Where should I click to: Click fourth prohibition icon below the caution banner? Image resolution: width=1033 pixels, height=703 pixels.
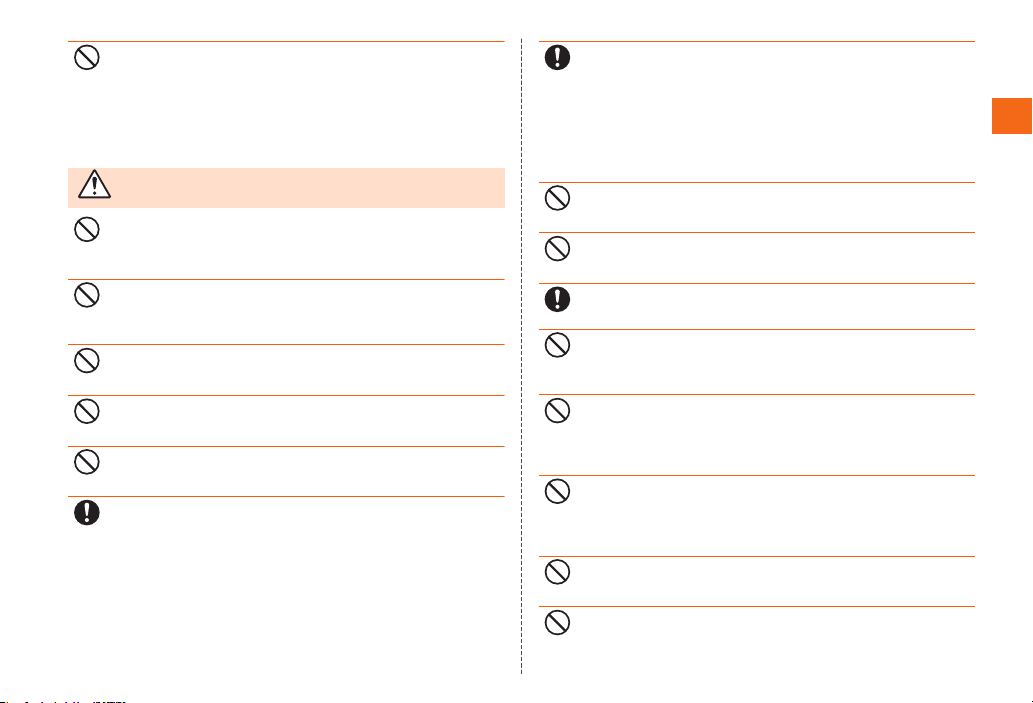[x=86, y=411]
